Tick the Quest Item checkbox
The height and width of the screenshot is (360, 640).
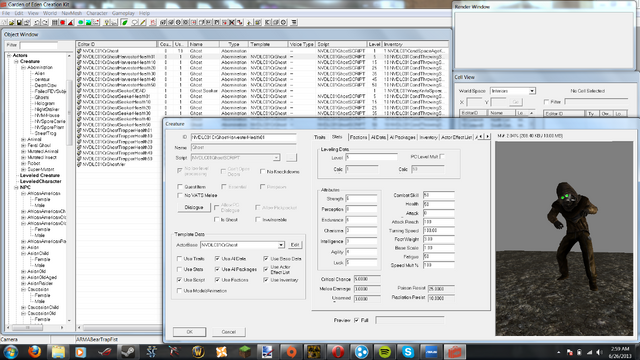[x=180, y=187]
